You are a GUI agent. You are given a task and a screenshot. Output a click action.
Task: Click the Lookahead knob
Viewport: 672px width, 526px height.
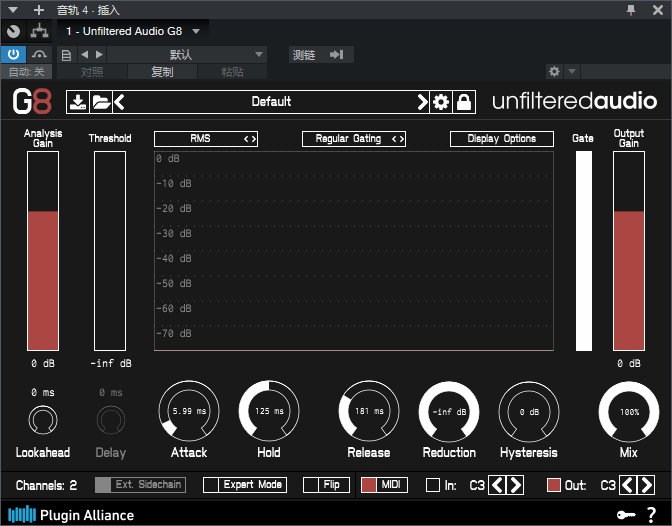pyautogui.click(x=43, y=420)
